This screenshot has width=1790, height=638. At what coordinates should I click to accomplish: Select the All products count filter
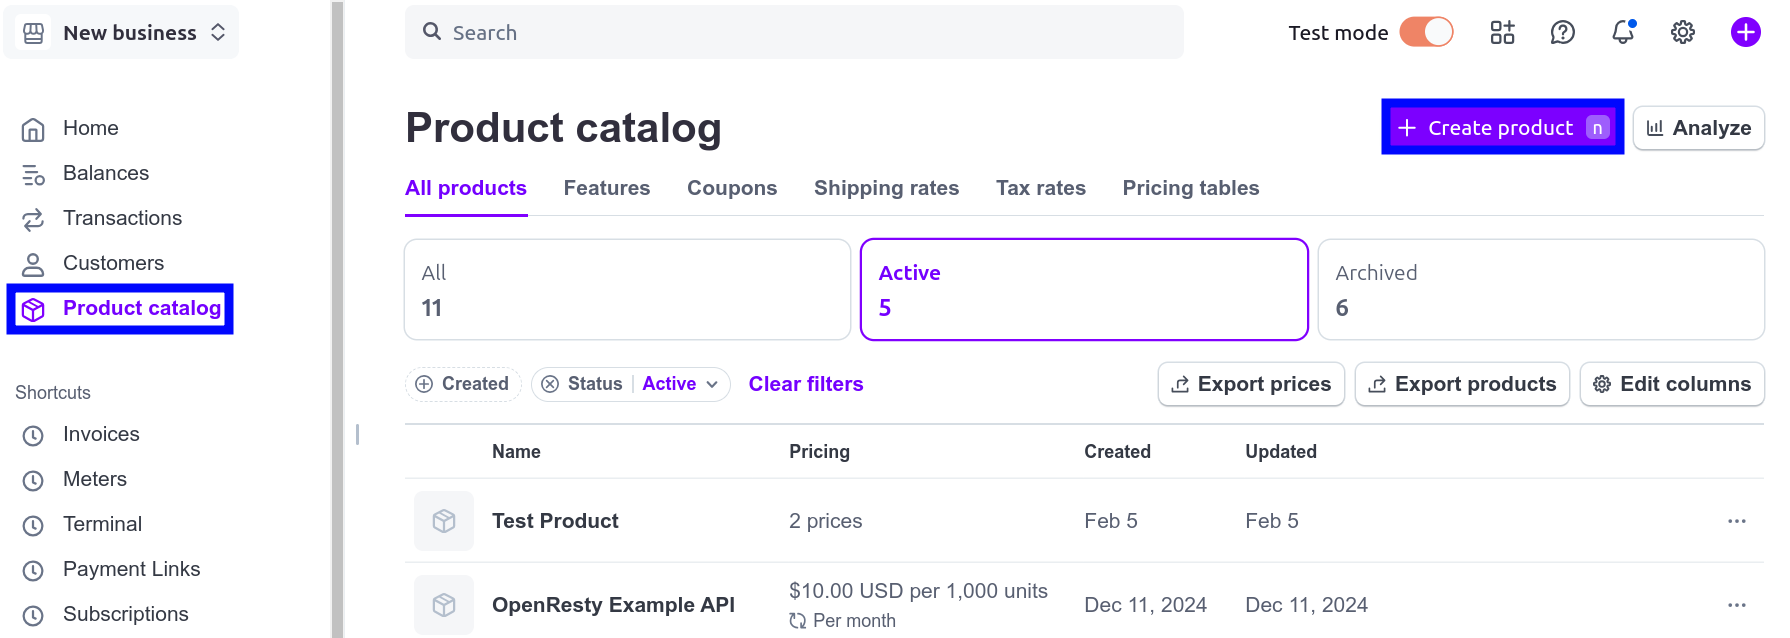(x=627, y=289)
